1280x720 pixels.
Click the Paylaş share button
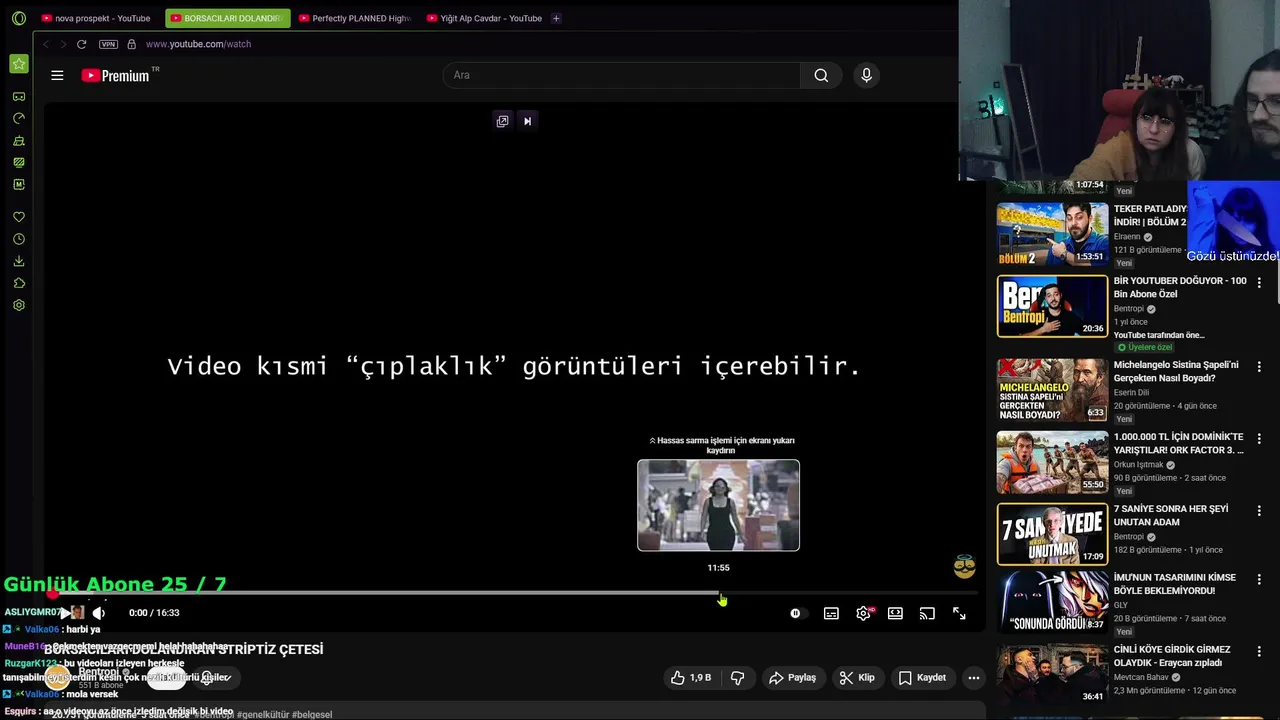pos(792,678)
